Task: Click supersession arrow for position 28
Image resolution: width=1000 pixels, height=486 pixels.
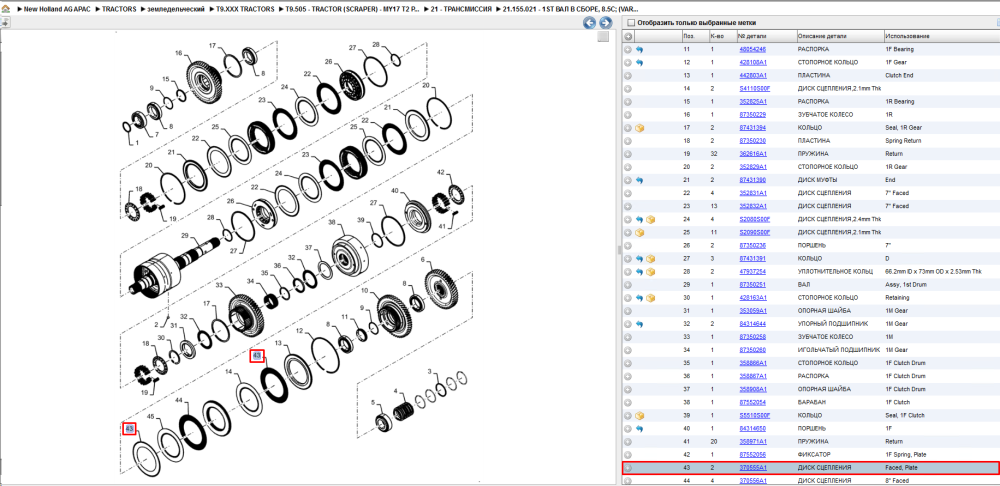Action: (640, 272)
